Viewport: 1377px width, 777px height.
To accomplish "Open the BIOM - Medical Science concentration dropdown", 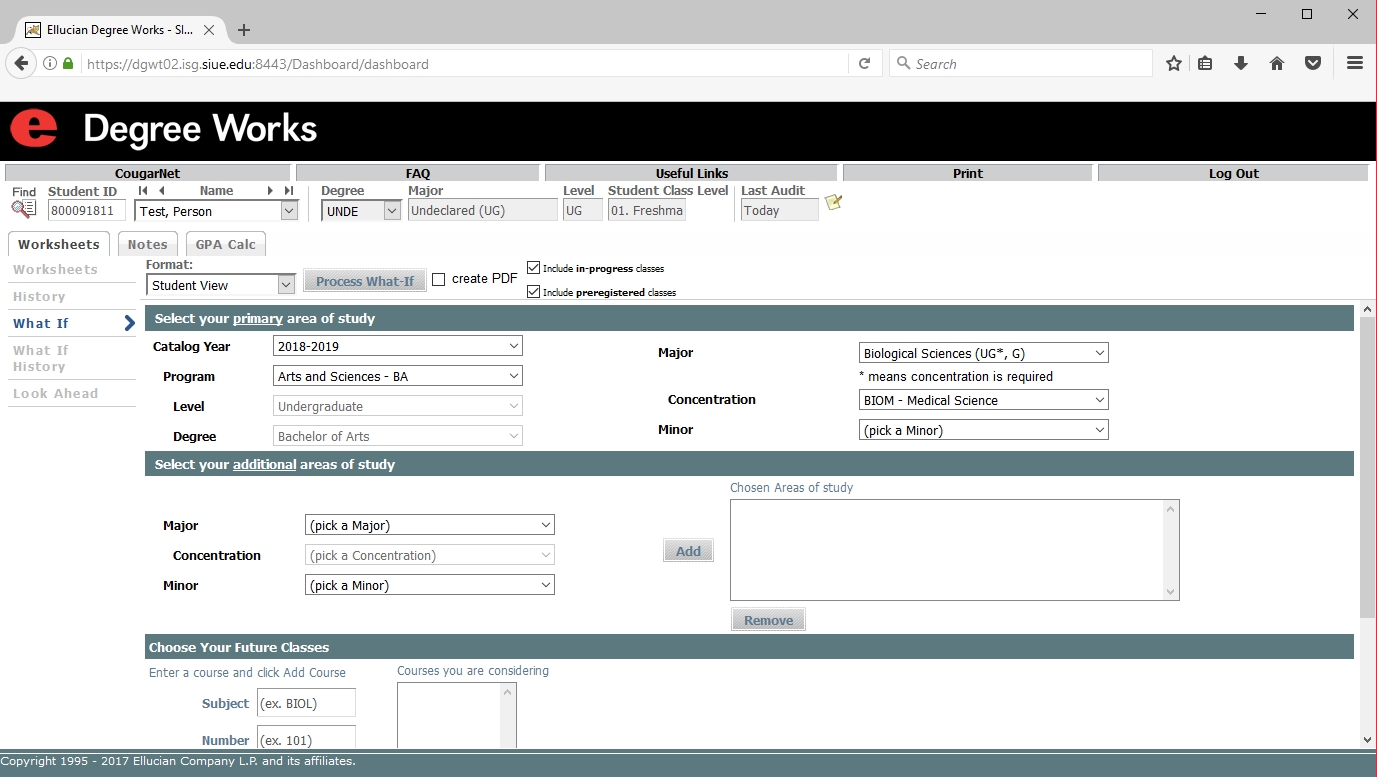I will pyautogui.click(x=983, y=400).
